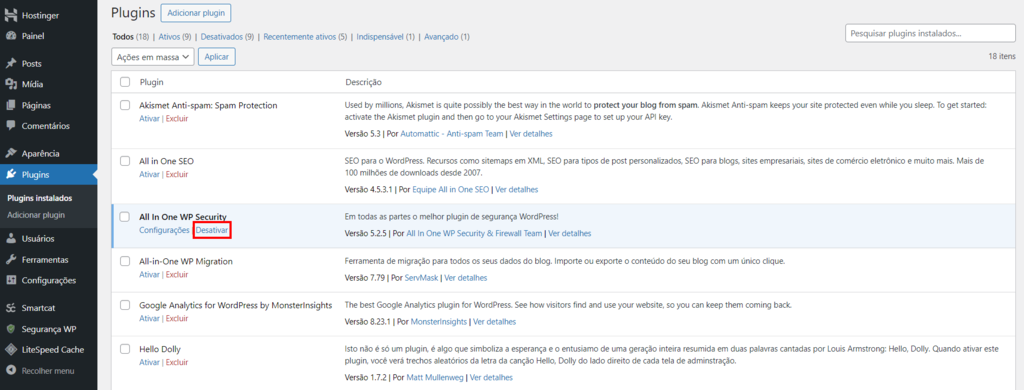Check the Google Analytics MonsterInsights checkbox
Viewport: 1024px width, 390px height.
point(125,305)
